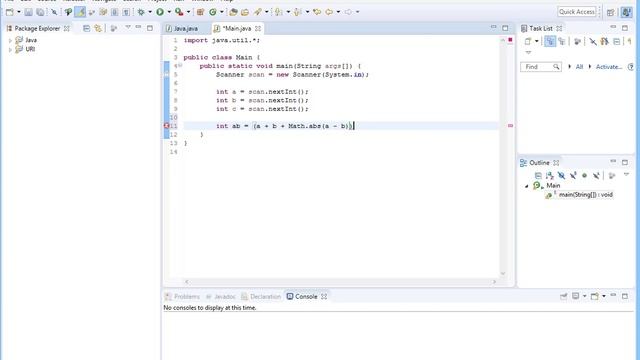The height and width of the screenshot is (360, 640).
Task: Toggle Hide Fields in Outline
Action: (561, 176)
